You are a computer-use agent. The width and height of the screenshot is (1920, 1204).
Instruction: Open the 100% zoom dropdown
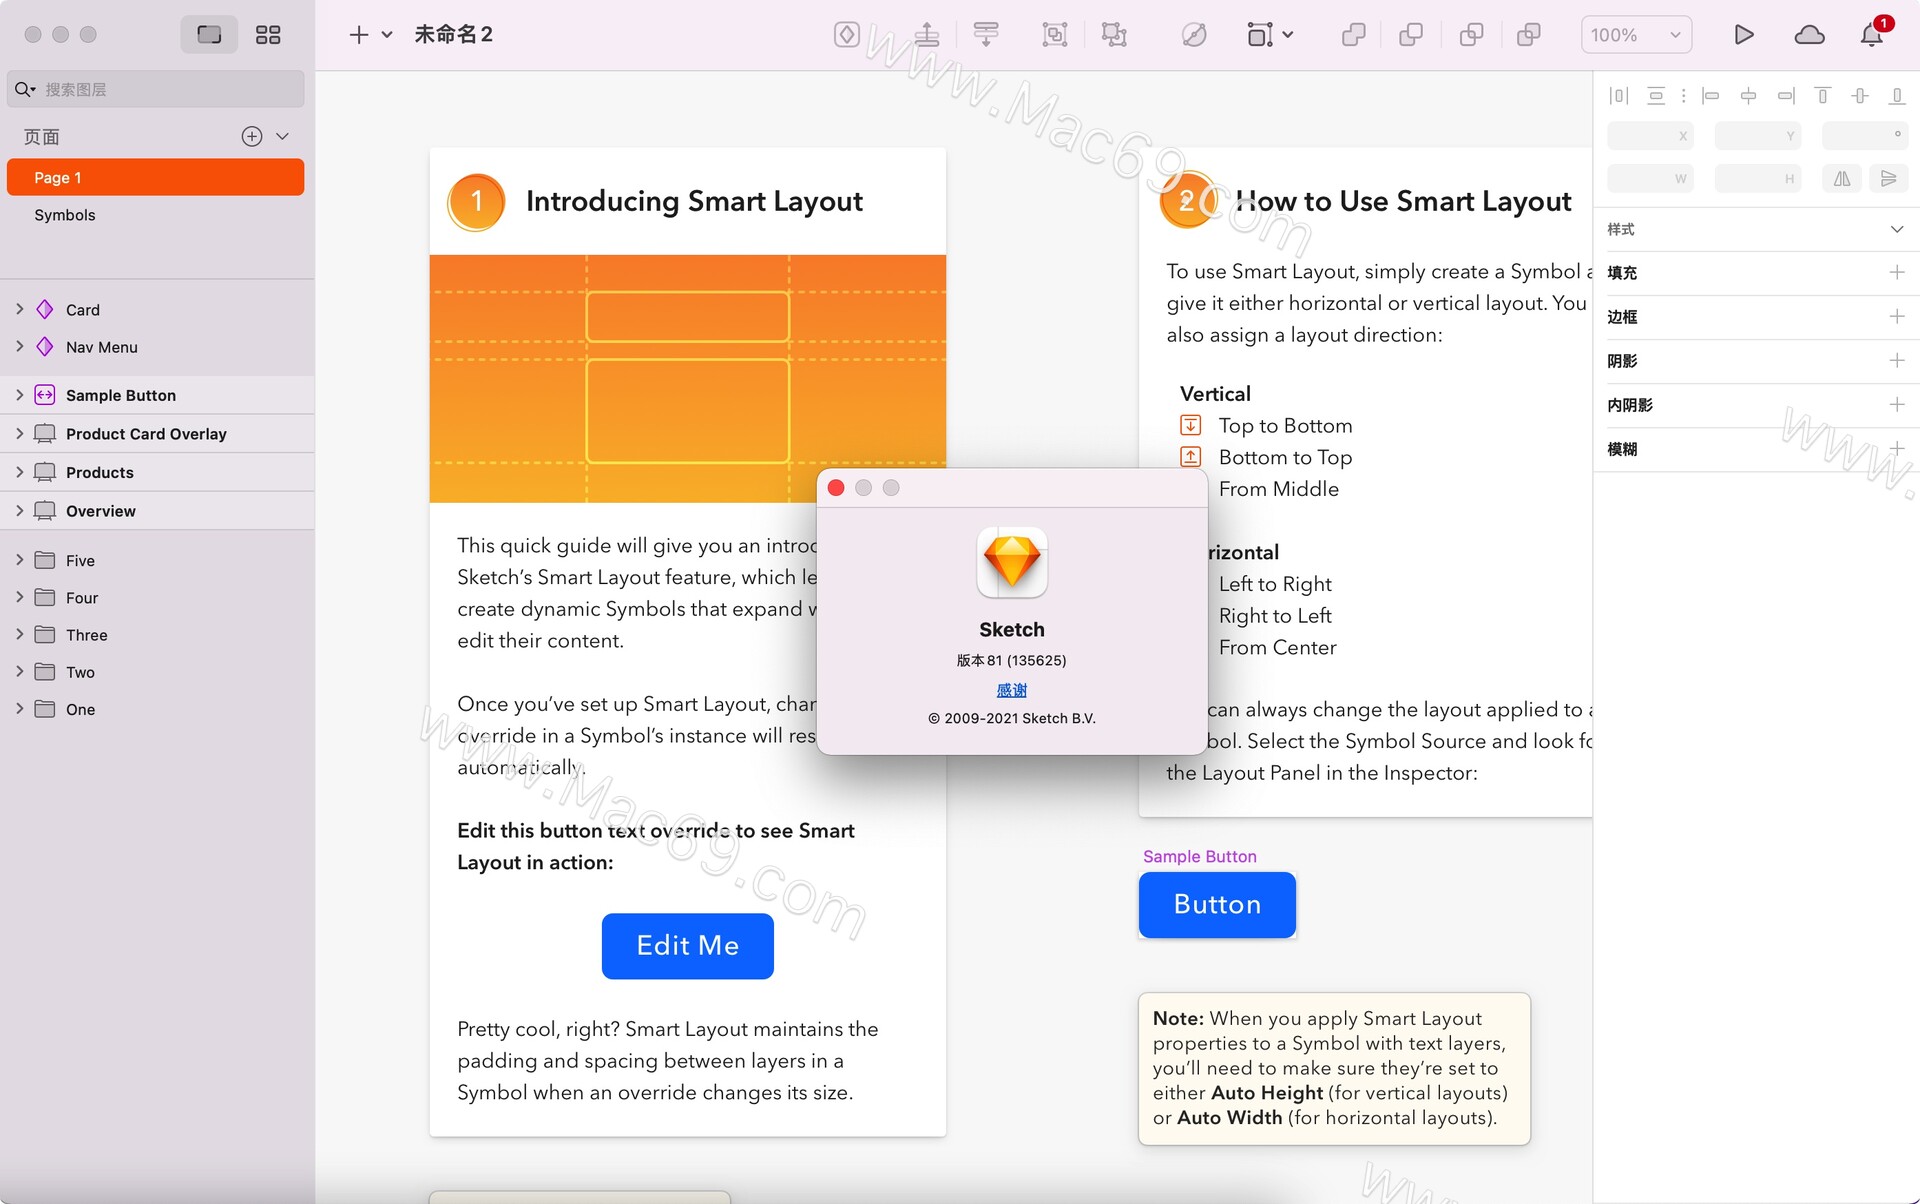pos(1636,35)
